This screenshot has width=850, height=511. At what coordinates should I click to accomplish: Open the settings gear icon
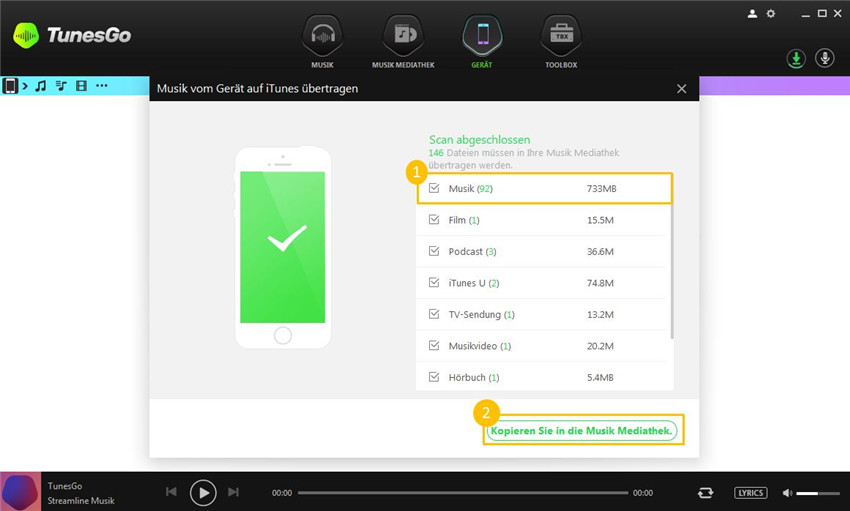[771, 14]
